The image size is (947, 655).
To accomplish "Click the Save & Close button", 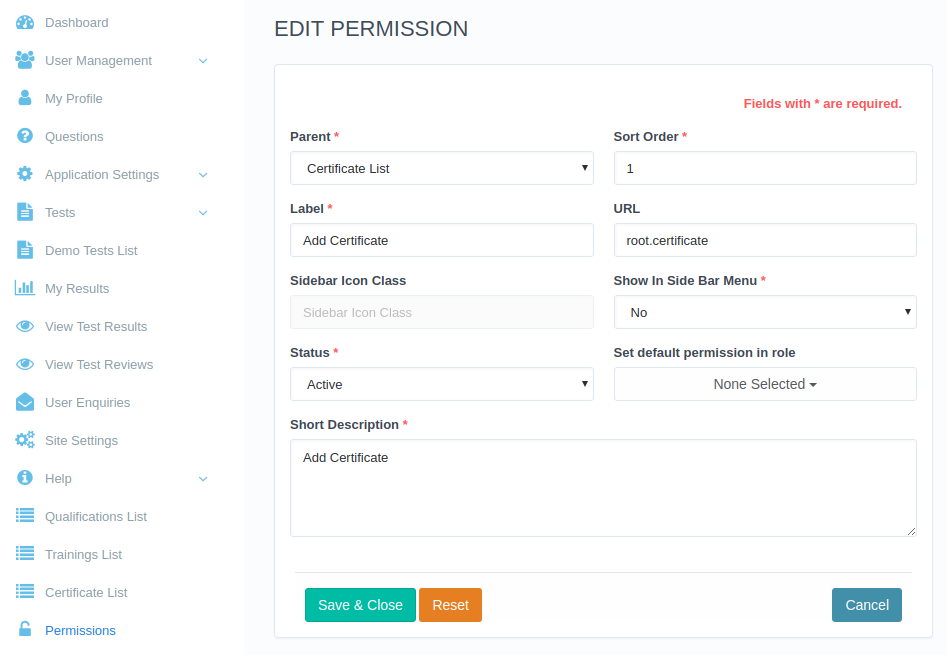I will pos(360,605).
